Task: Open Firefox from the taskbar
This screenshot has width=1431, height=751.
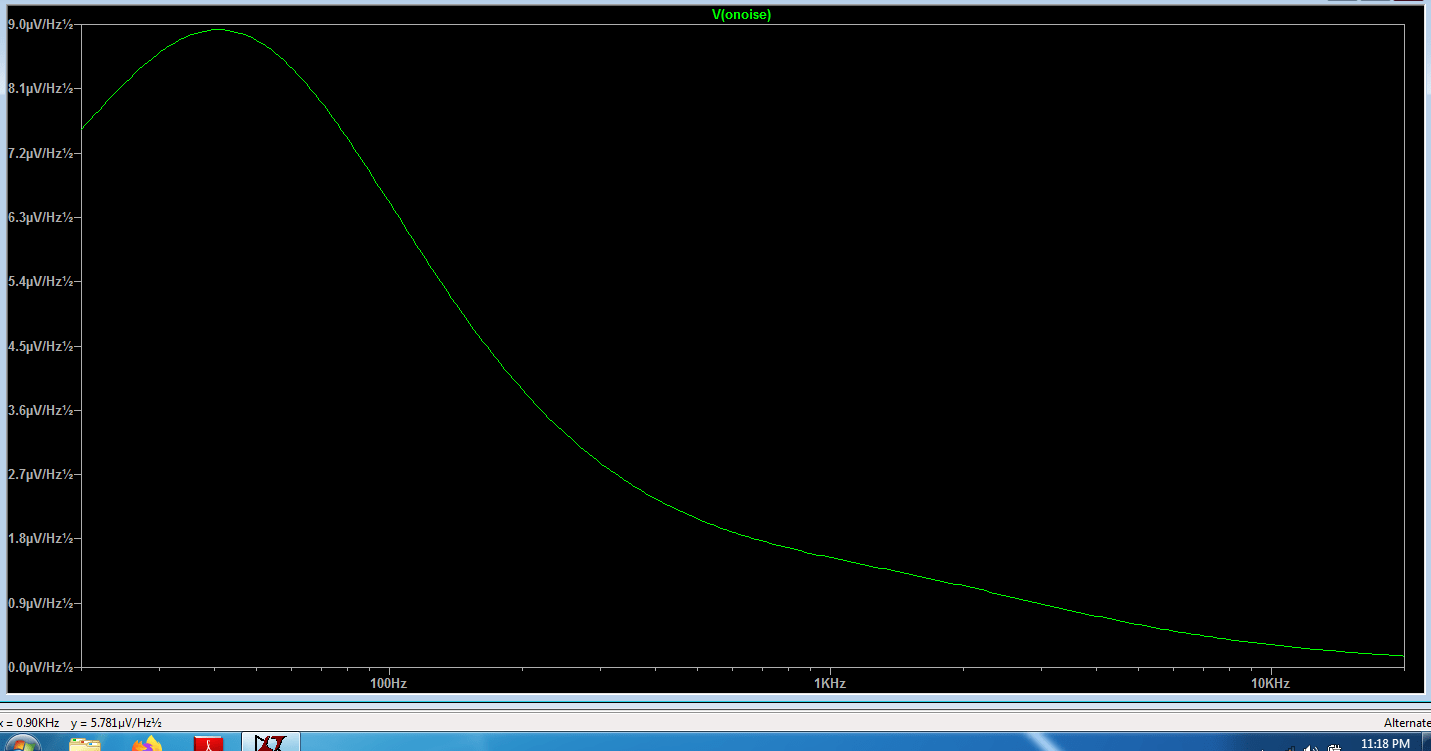Action: (x=147, y=743)
